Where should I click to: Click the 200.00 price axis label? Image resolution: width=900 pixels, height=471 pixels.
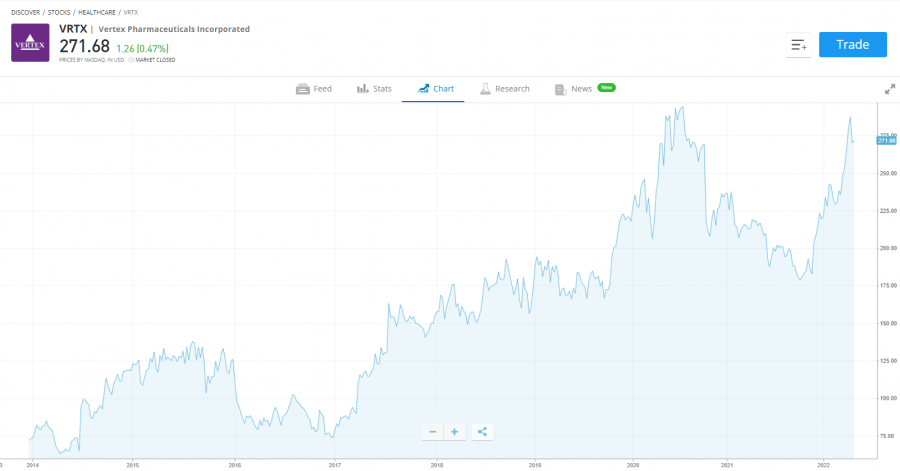click(888, 248)
